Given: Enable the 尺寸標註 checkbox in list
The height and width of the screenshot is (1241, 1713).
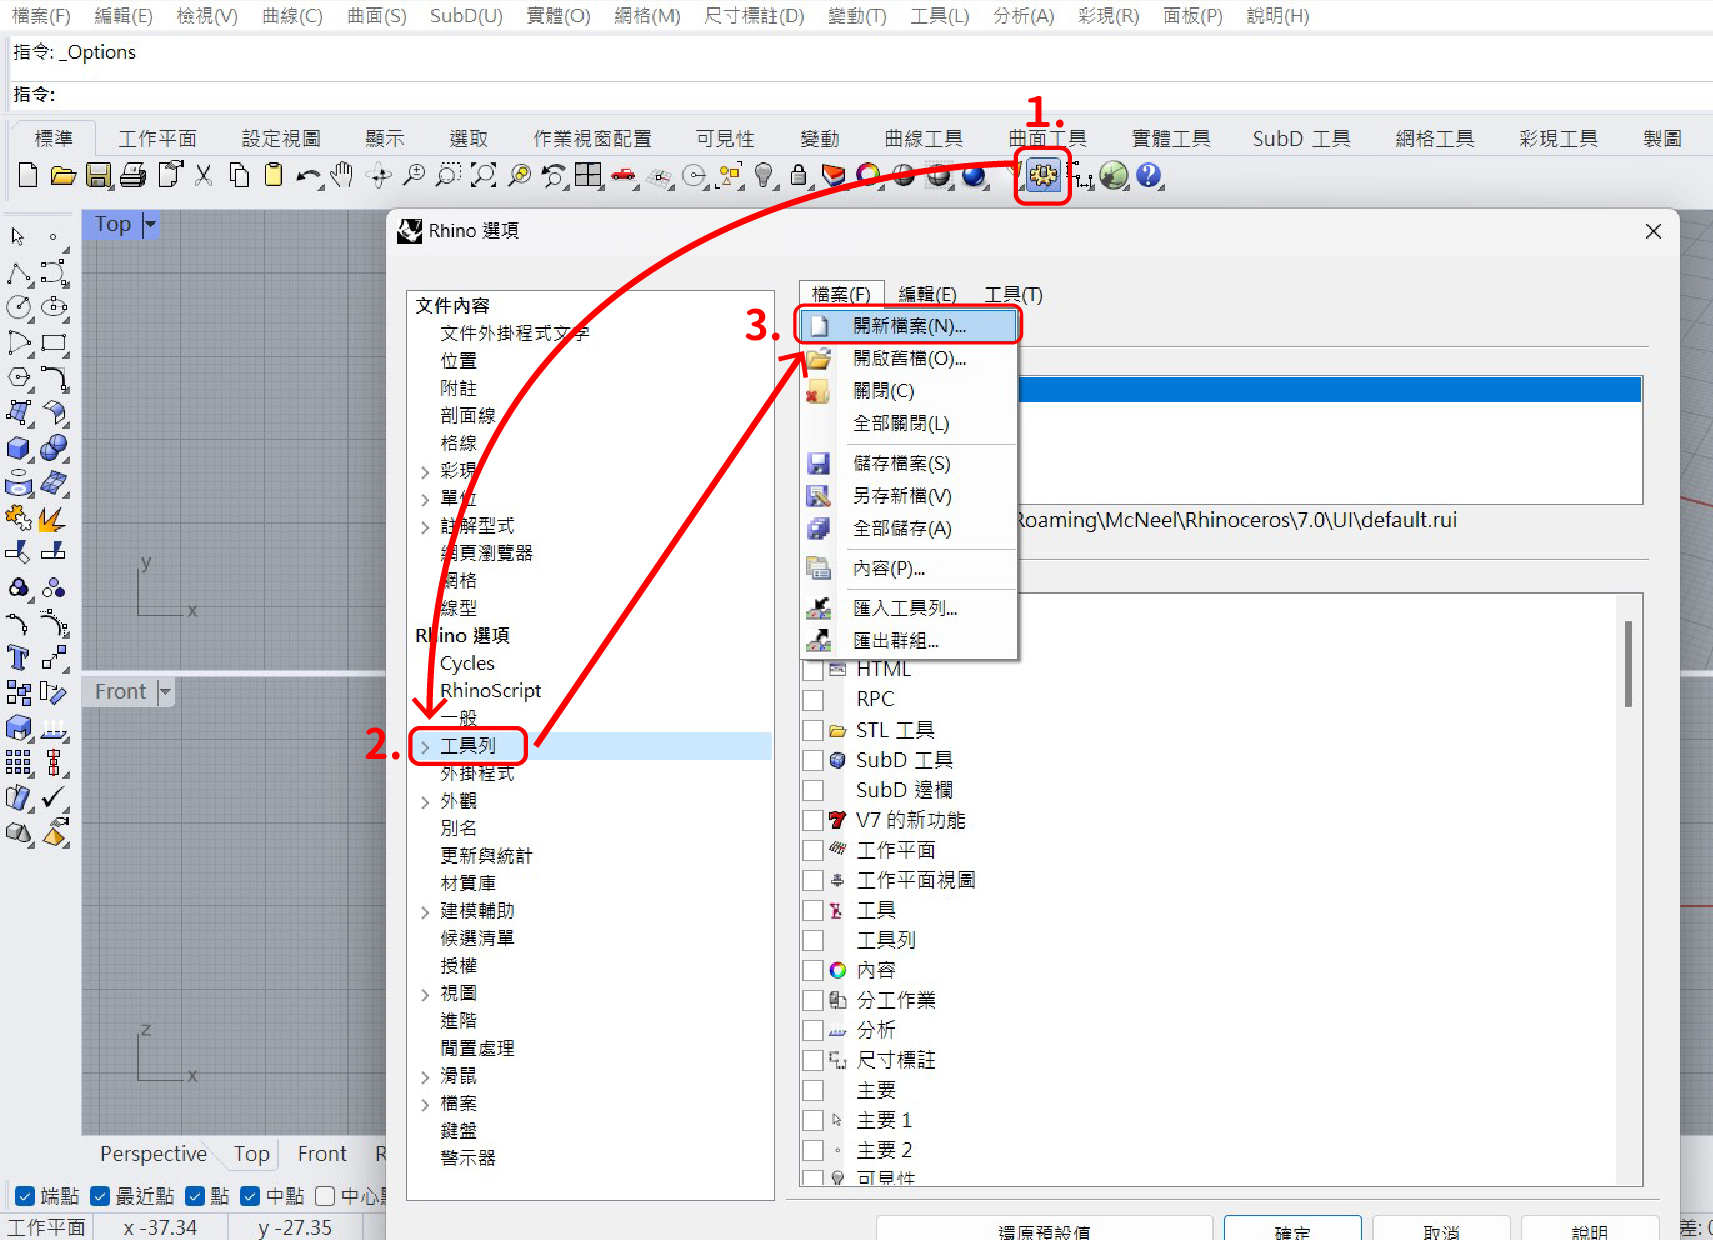Looking at the screenshot, I should 813,1061.
